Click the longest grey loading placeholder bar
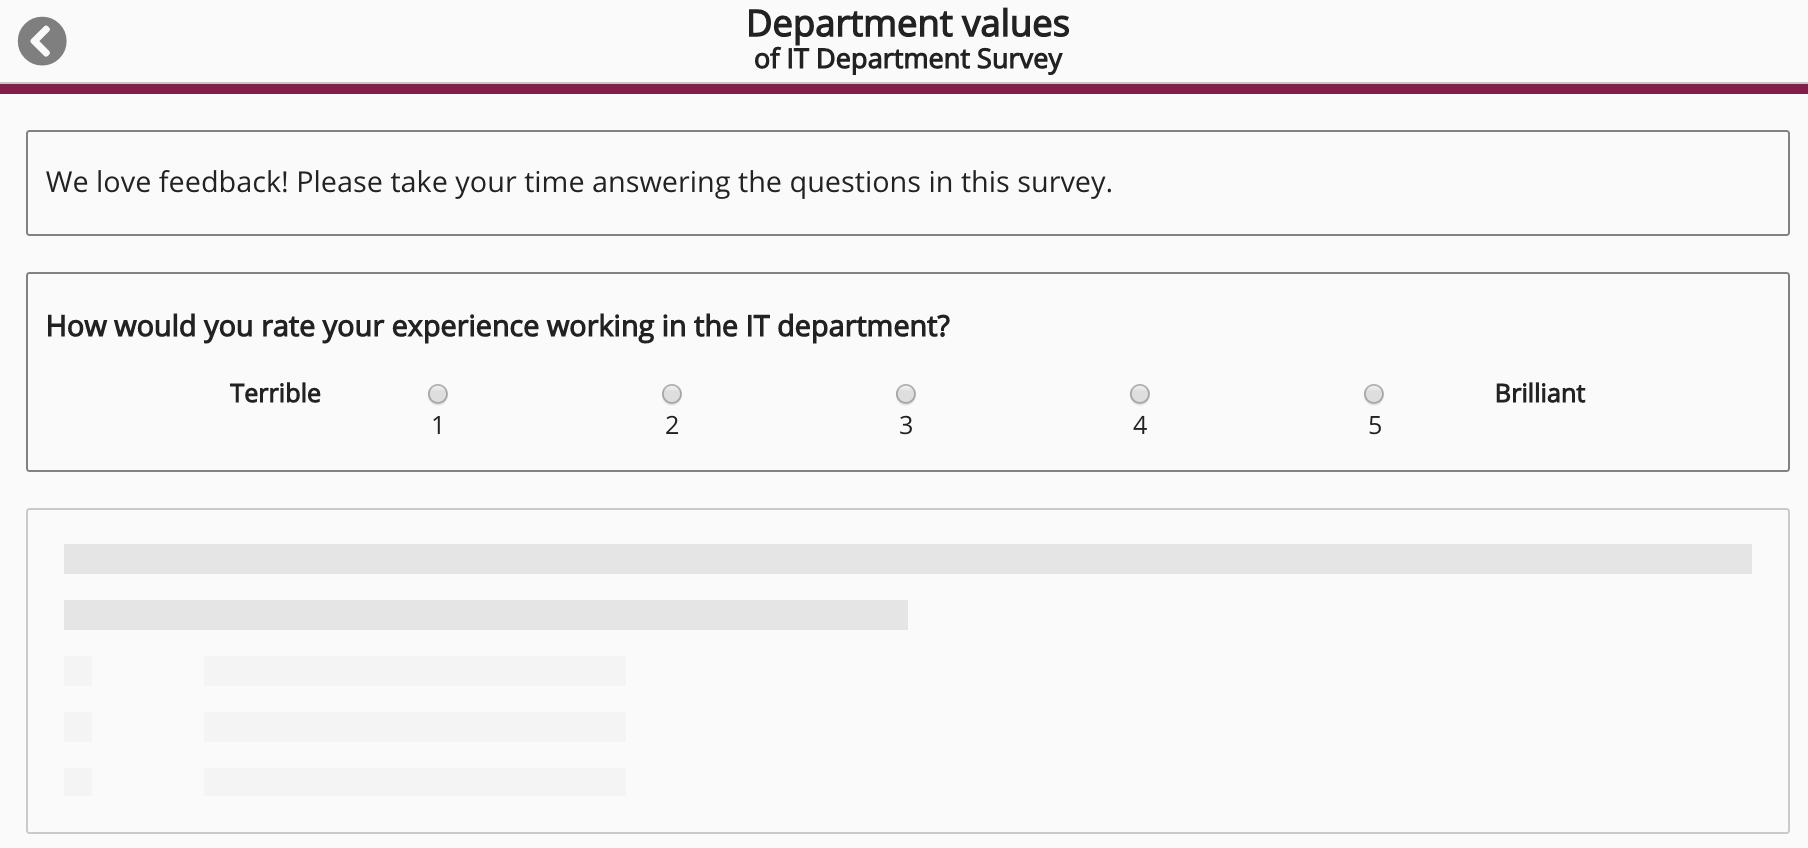The image size is (1808, 848). click(x=907, y=559)
